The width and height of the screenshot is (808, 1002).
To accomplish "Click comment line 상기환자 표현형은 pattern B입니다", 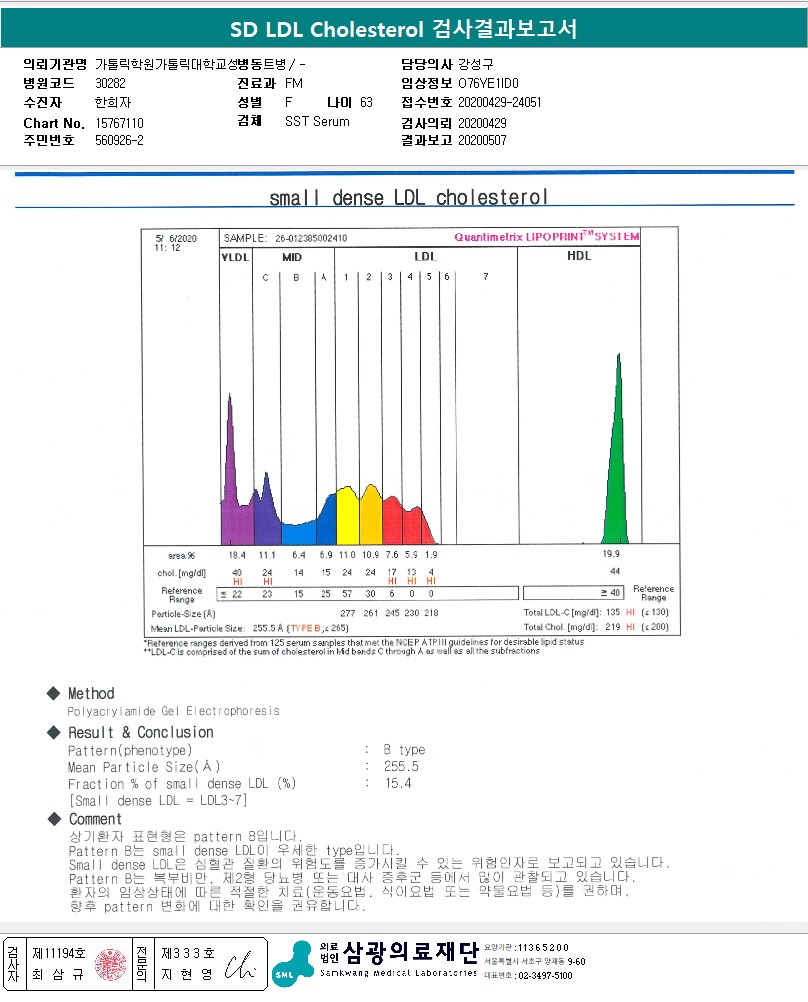I will tap(186, 836).
